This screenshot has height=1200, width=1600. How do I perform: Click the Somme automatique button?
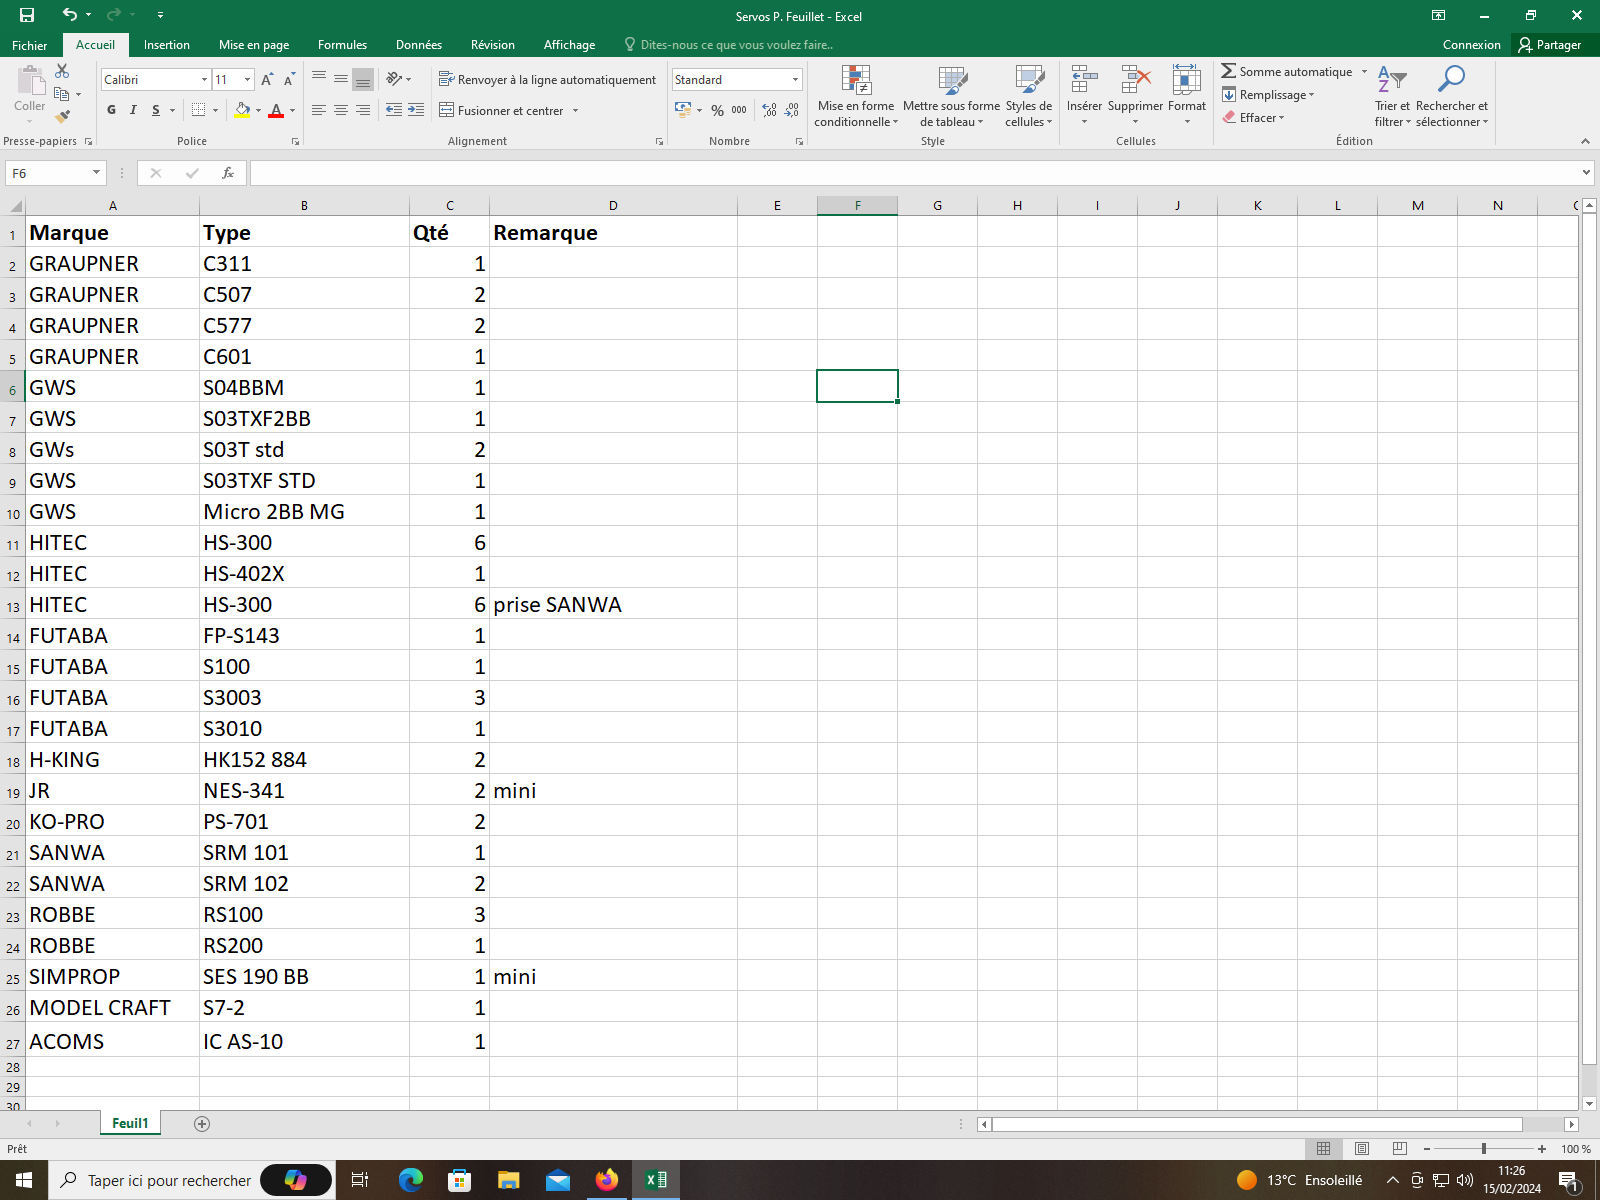[x=1287, y=71]
